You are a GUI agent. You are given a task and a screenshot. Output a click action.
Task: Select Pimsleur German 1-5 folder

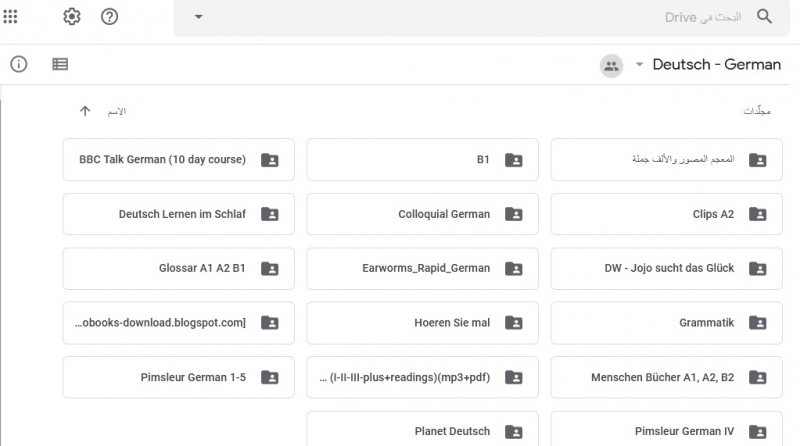(179, 377)
